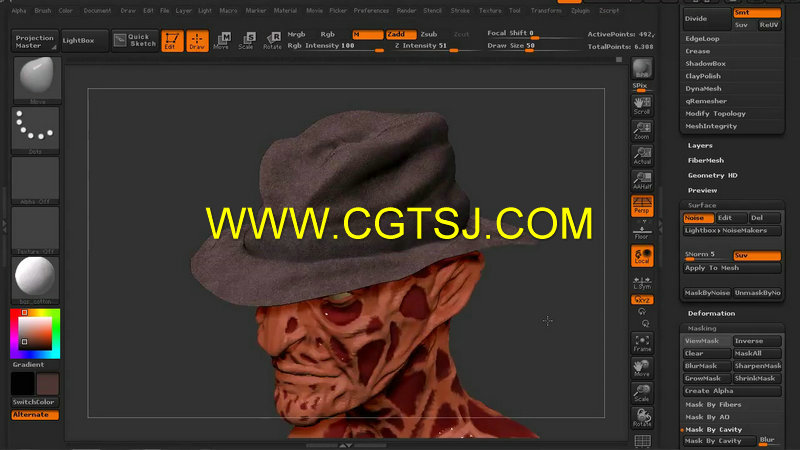Viewport: 800px width, 450px height.
Task: Open the Texture Off selector
Action: pos(35,230)
